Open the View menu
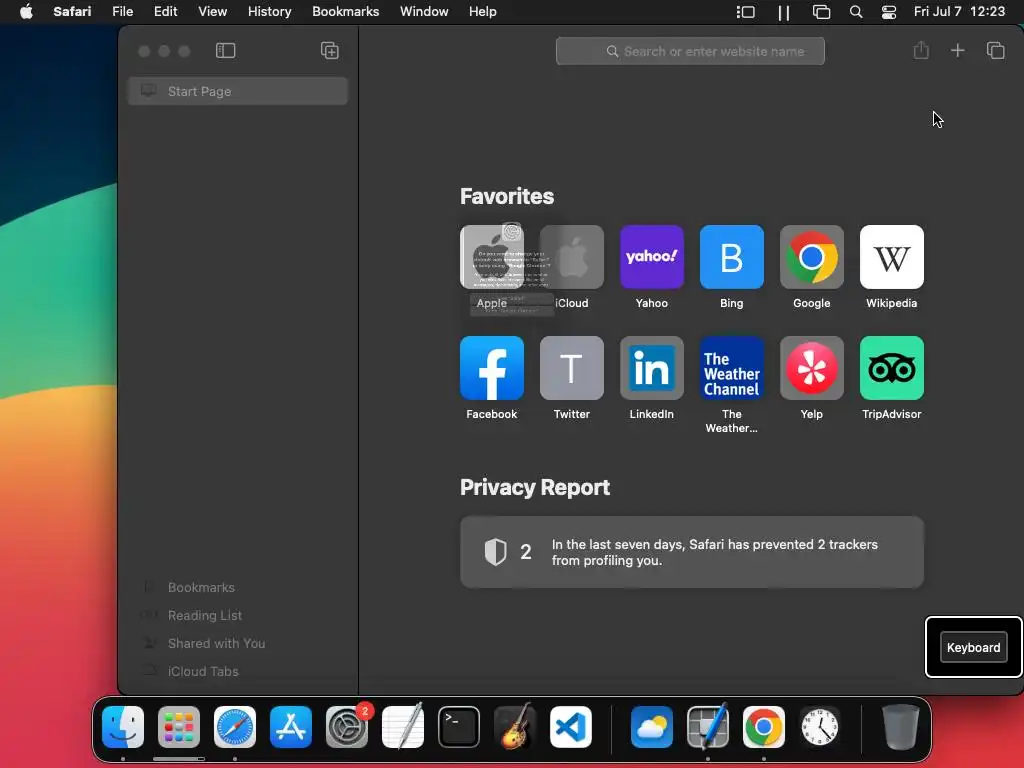The image size is (1024, 768). pos(212,12)
